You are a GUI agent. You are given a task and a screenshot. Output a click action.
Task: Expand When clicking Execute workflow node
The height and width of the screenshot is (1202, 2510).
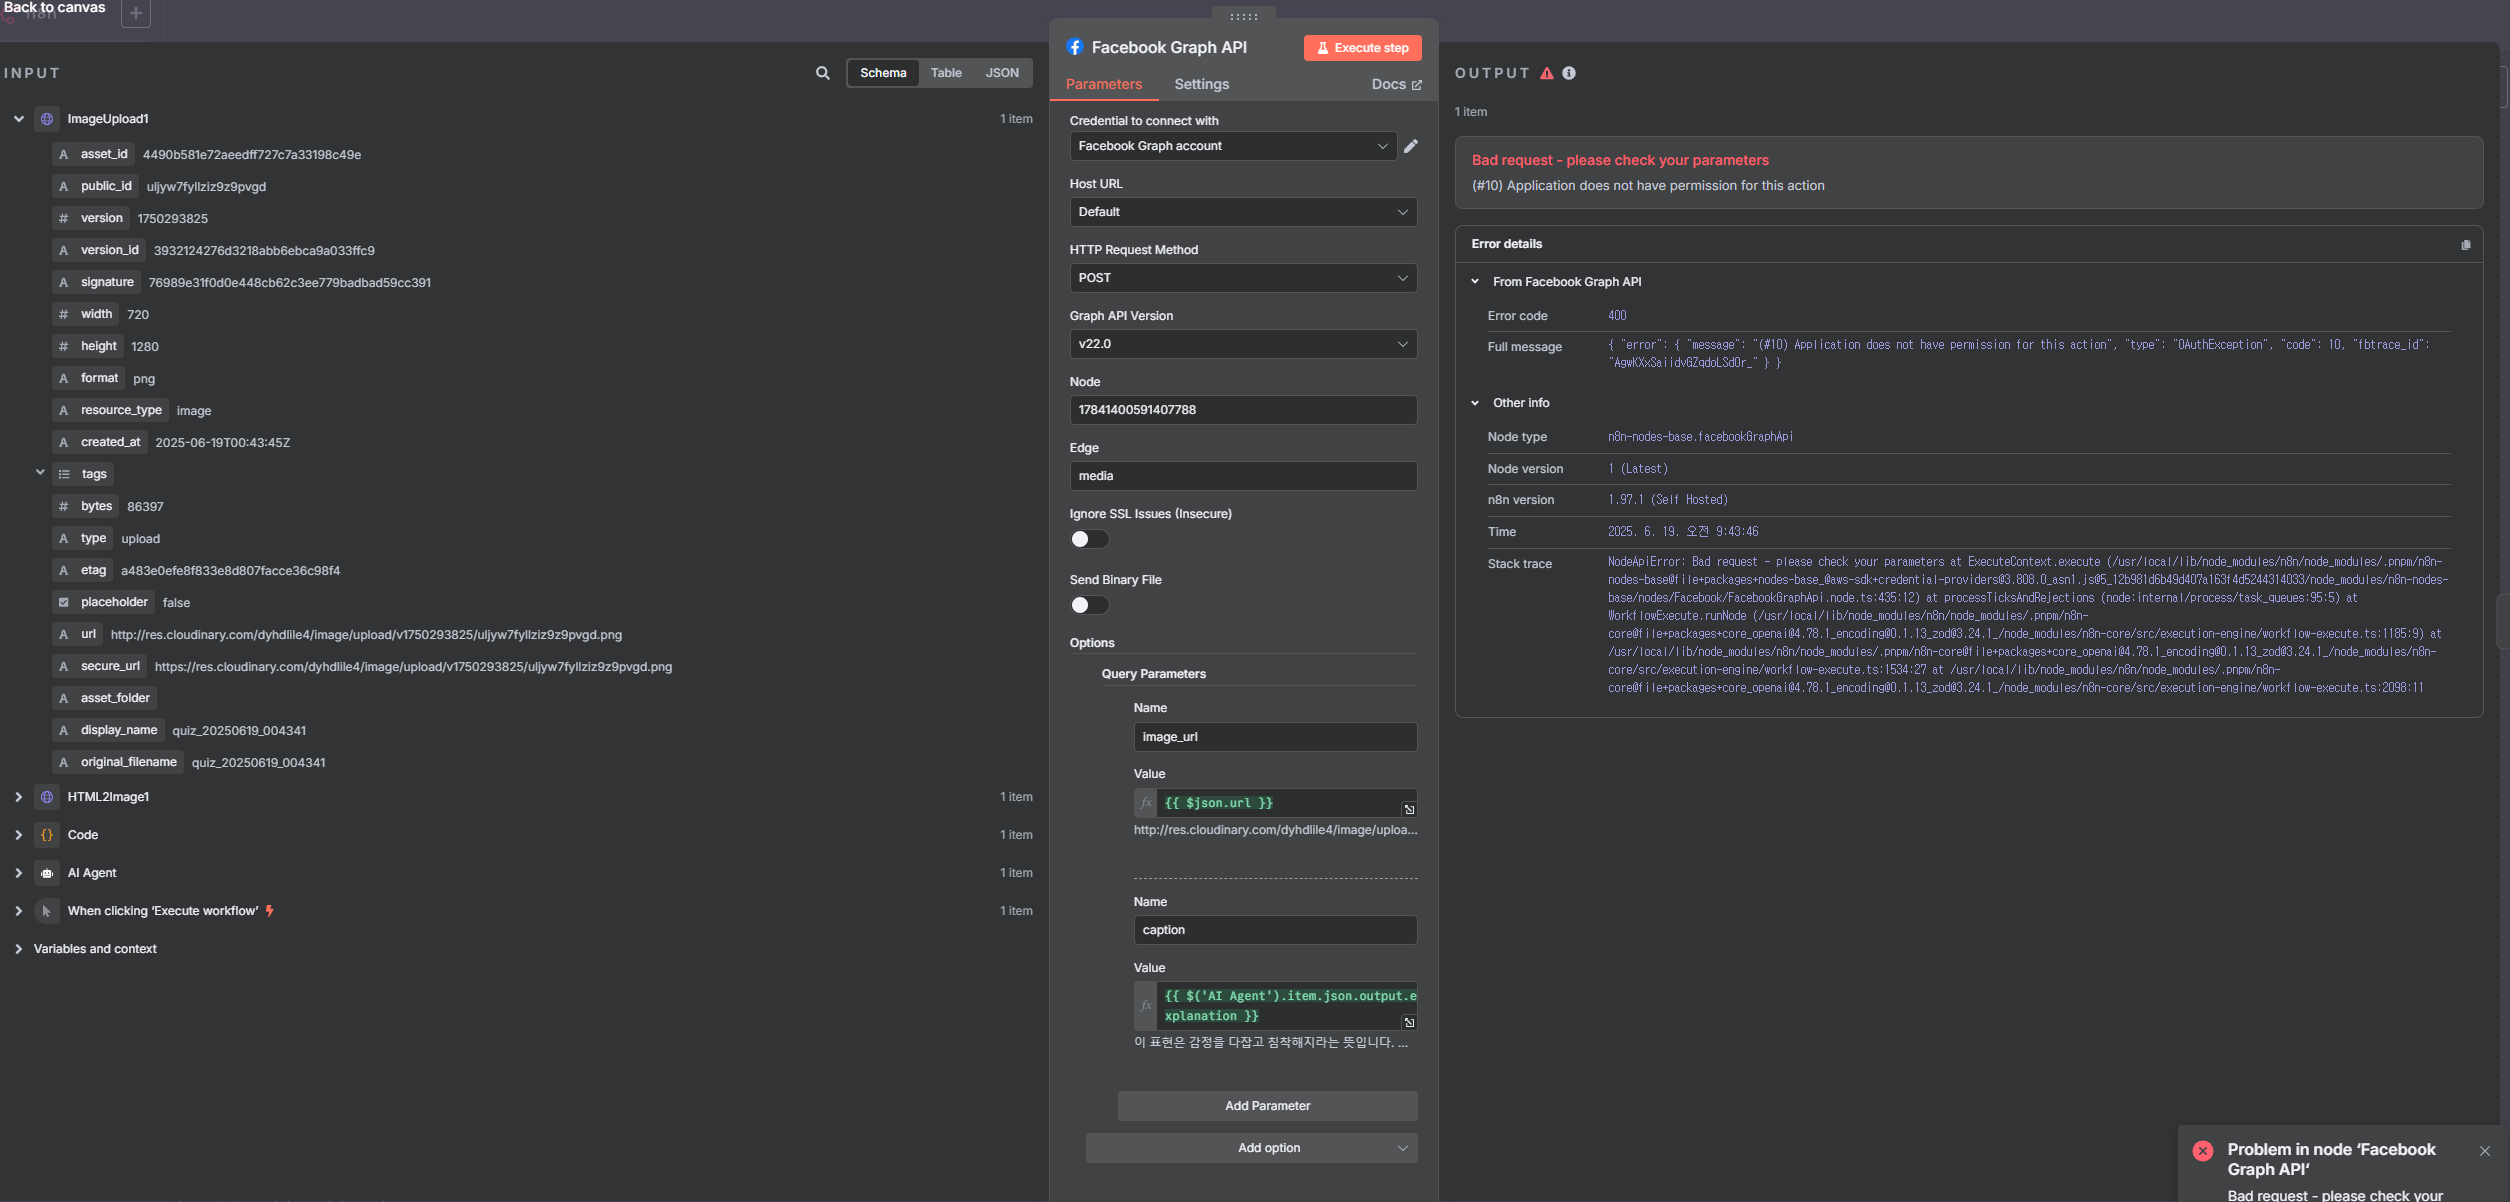(18, 911)
